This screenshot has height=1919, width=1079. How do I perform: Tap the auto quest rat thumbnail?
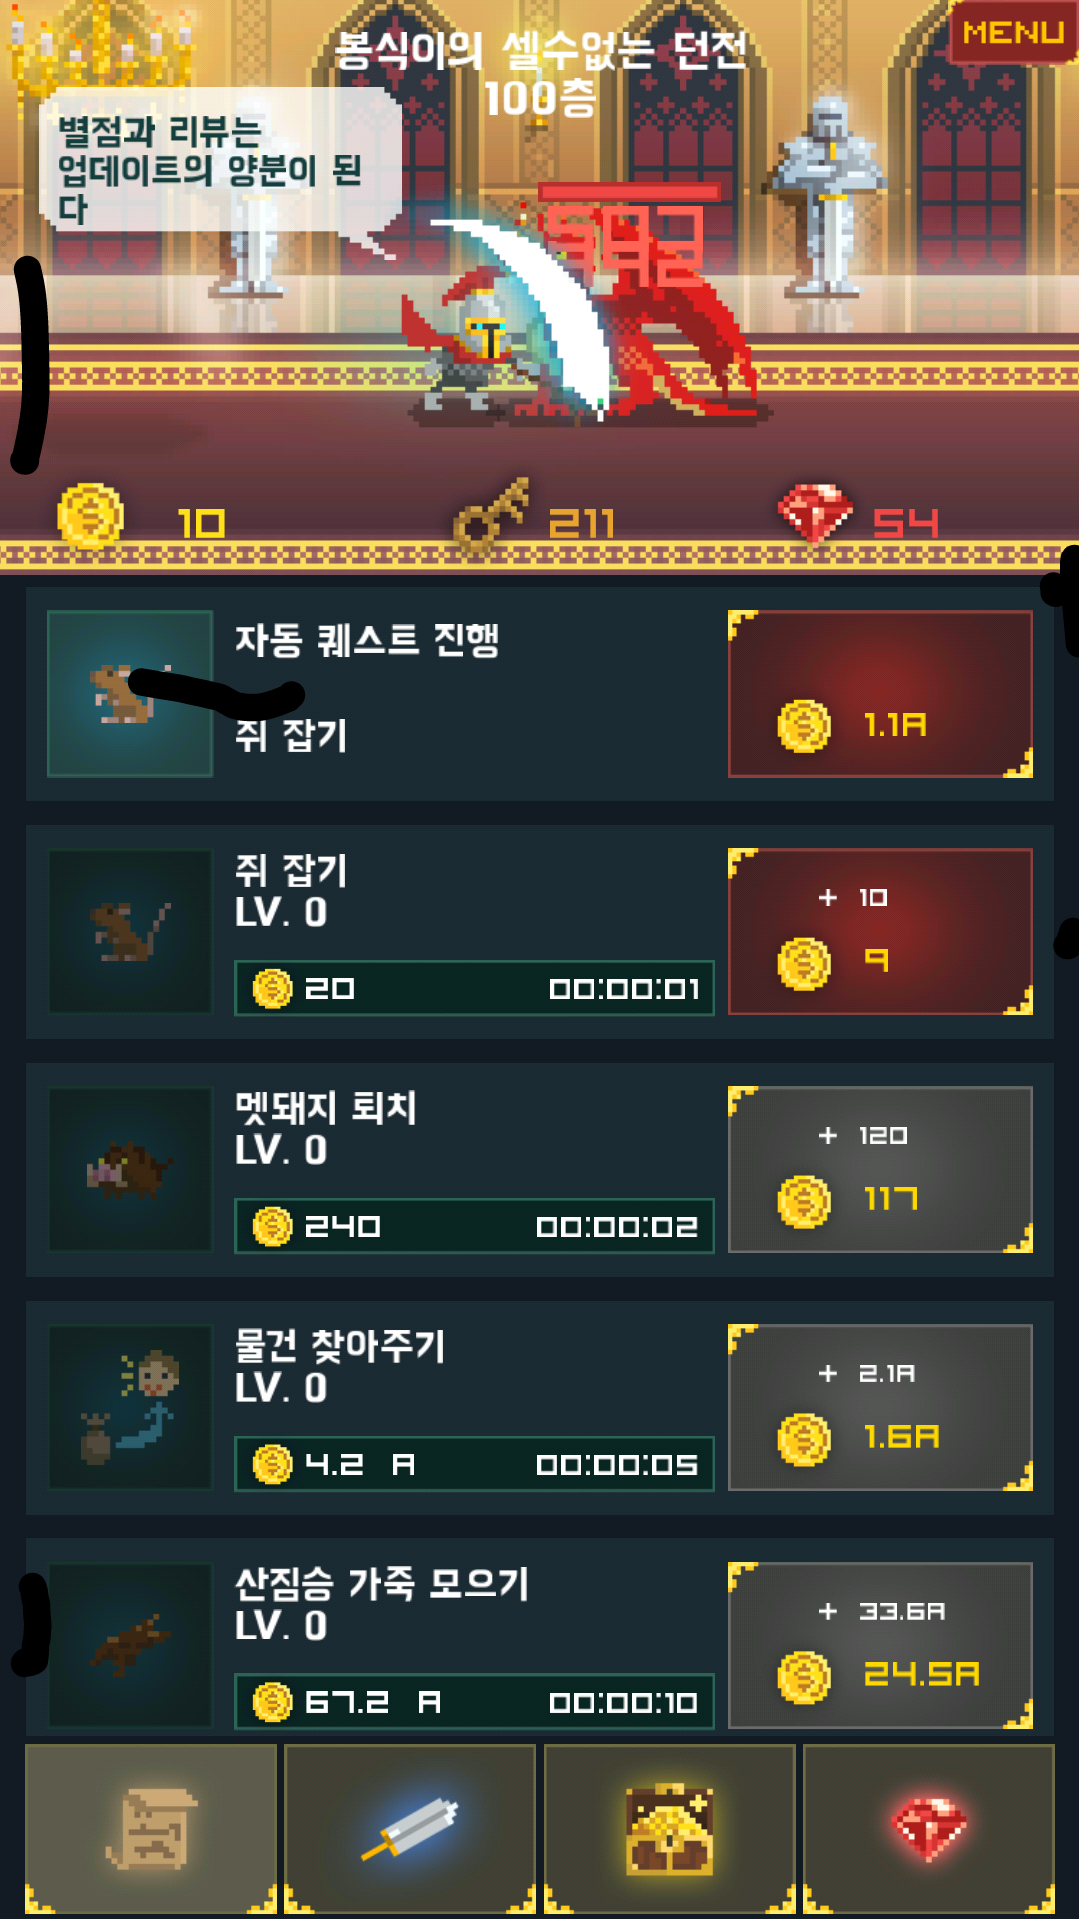pyautogui.click(x=130, y=694)
